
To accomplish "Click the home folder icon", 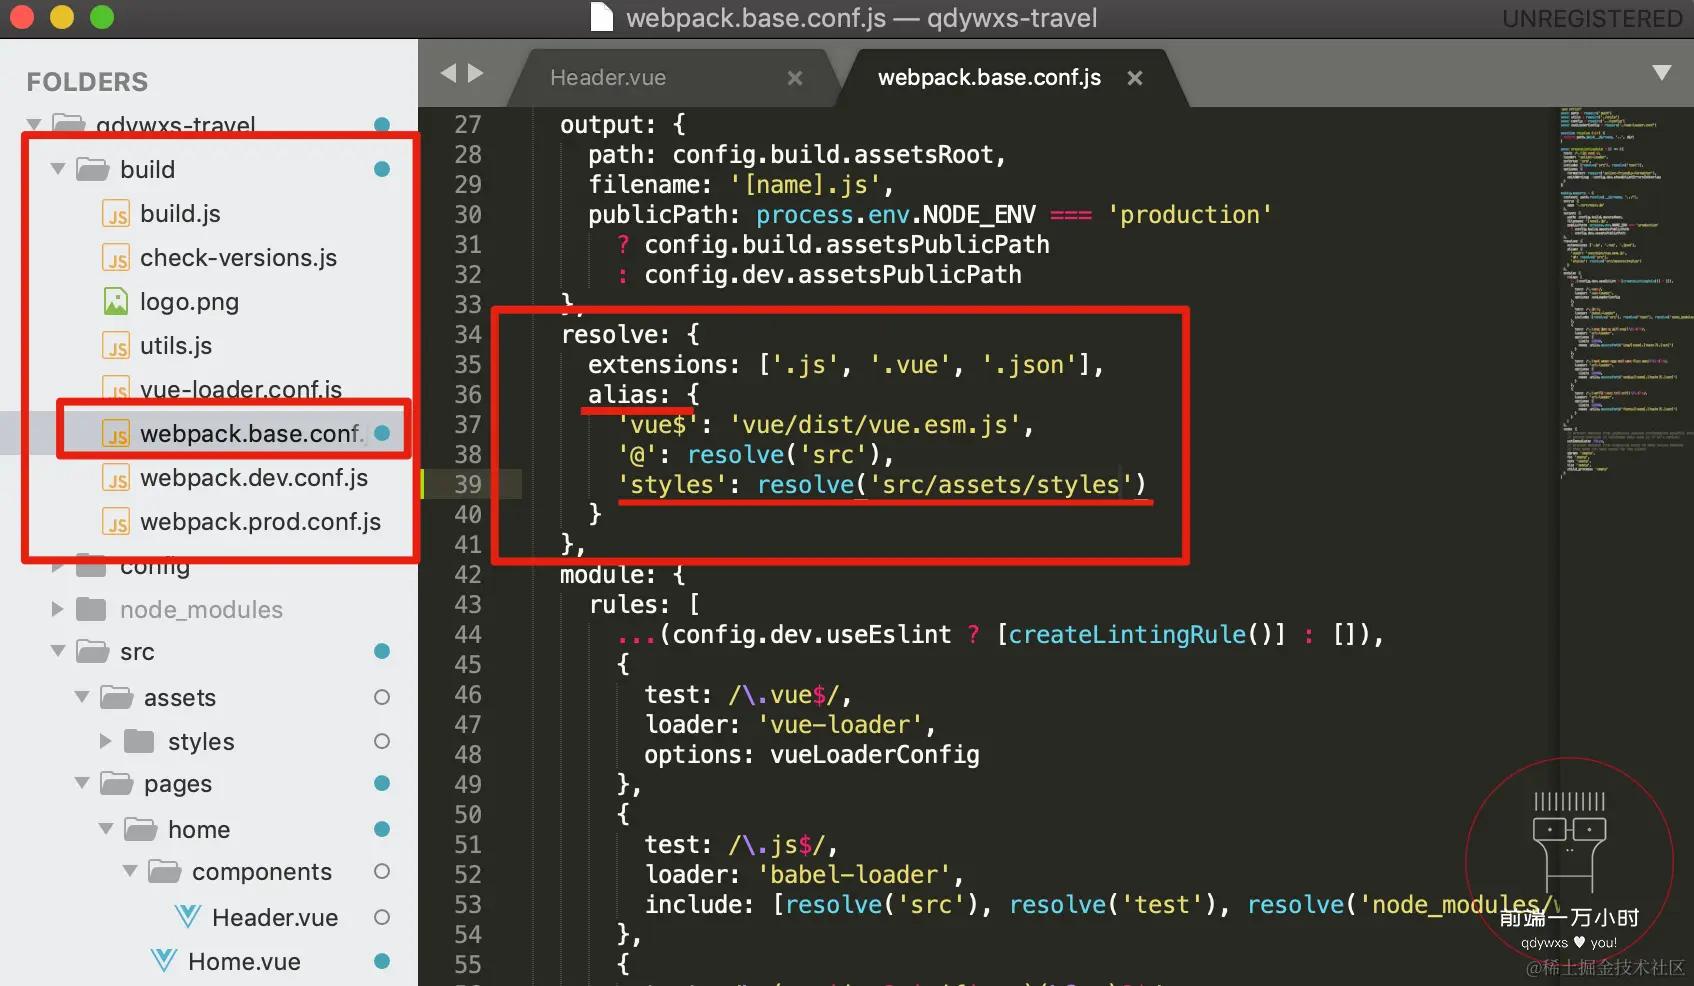I will click(141, 829).
